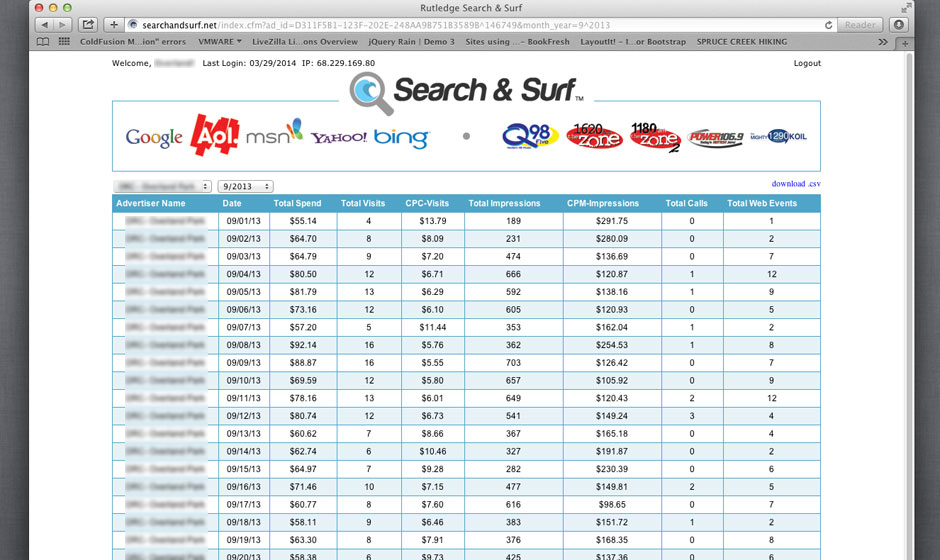Open LiveZilla Overview bookmark
940x560 pixels.
305,42
